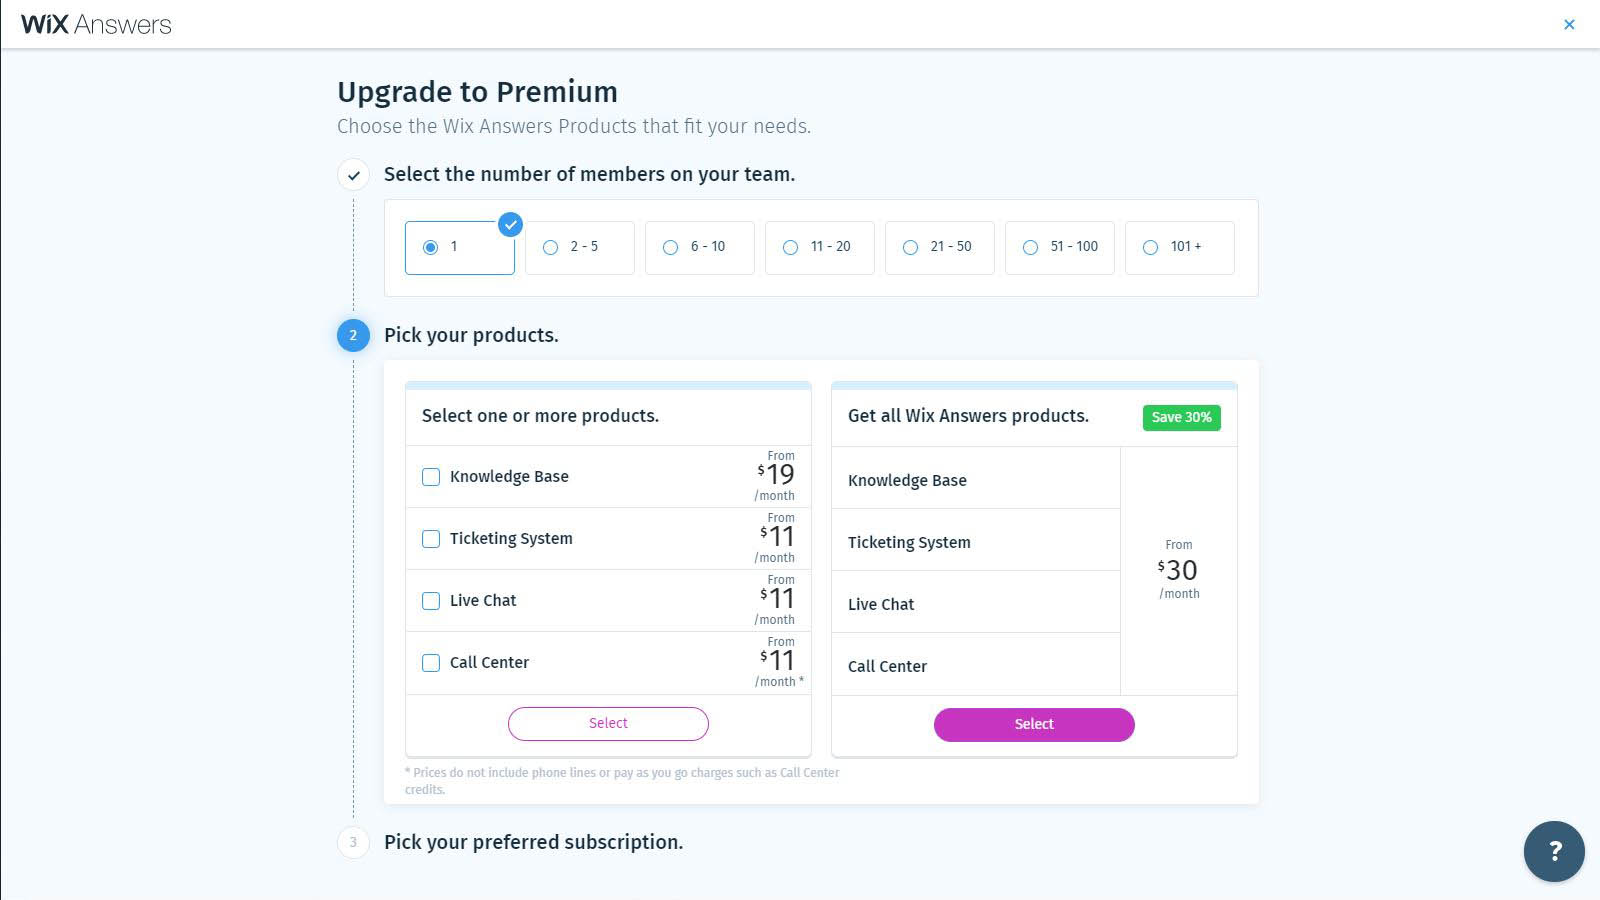Image resolution: width=1600 pixels, height=900 pixels.
Task: Check the Knowledge Base checkbox
Action: (x=431, y=477)
